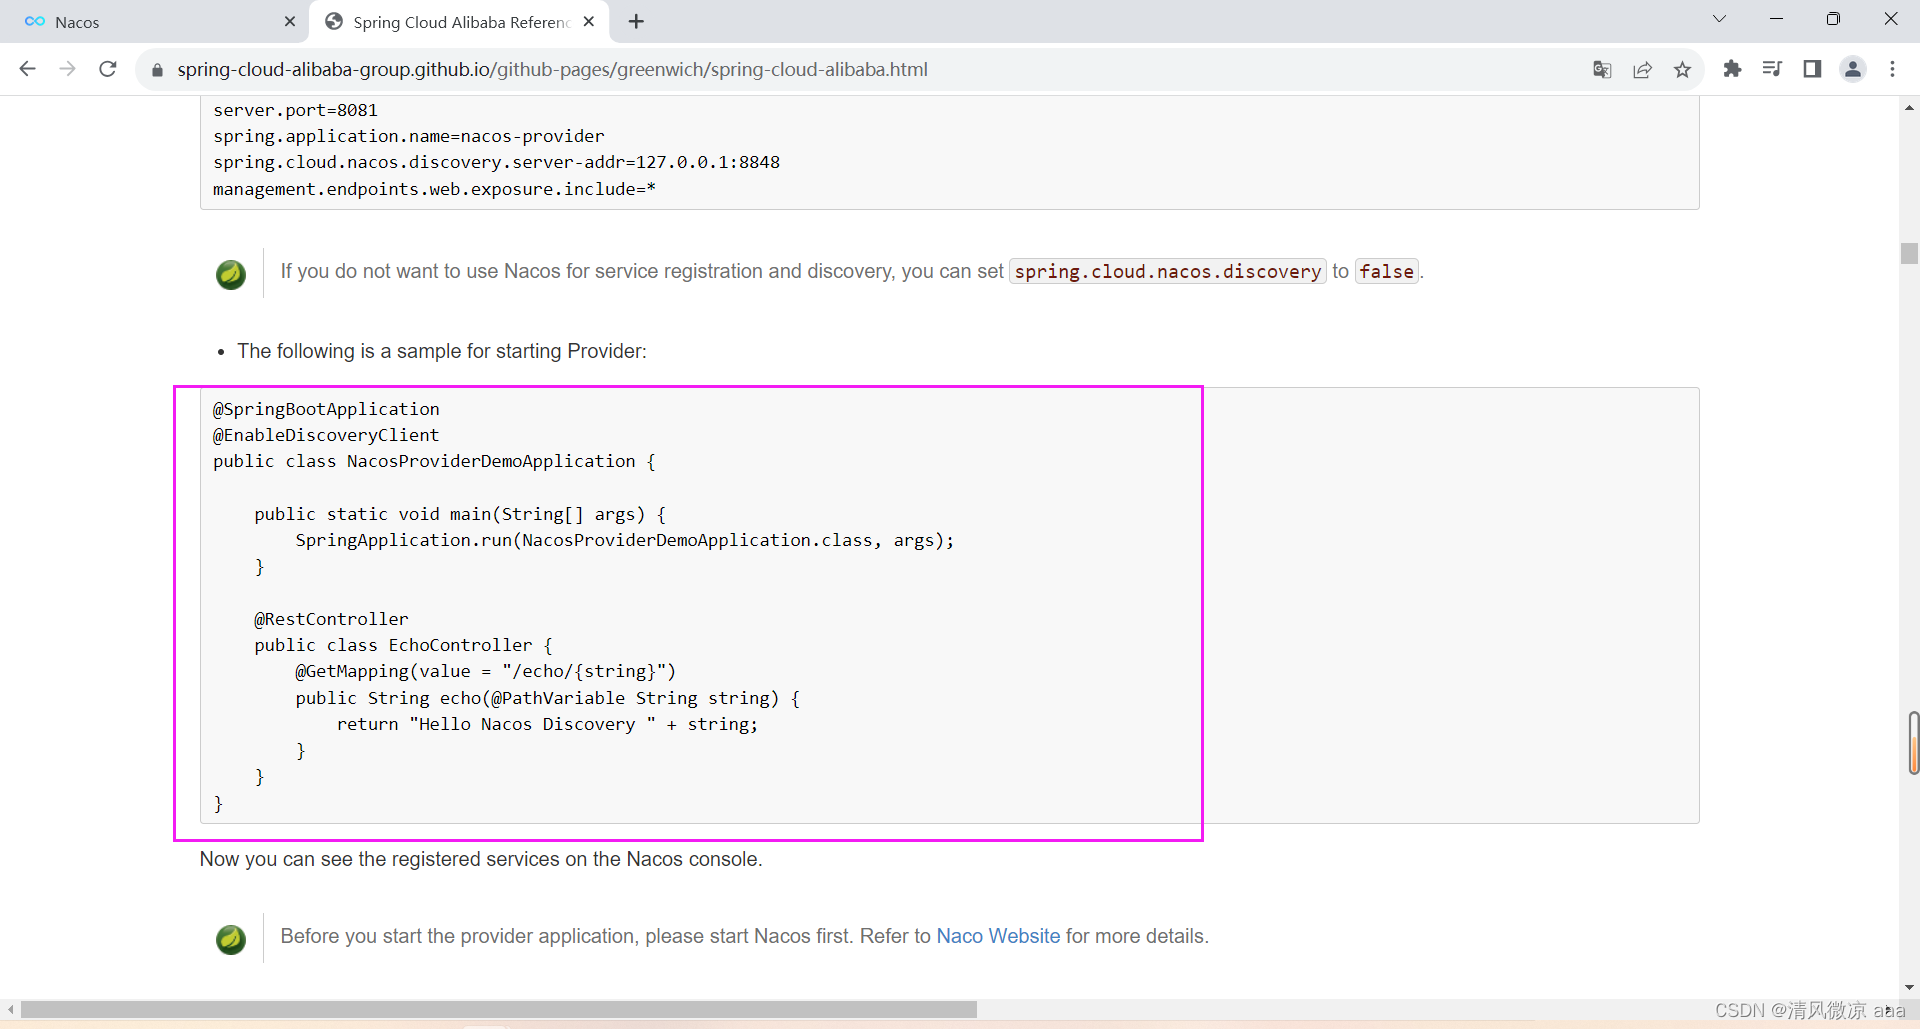
Task: Go back to the previous page
Action: pyautogui.click(x=27, y=69)
